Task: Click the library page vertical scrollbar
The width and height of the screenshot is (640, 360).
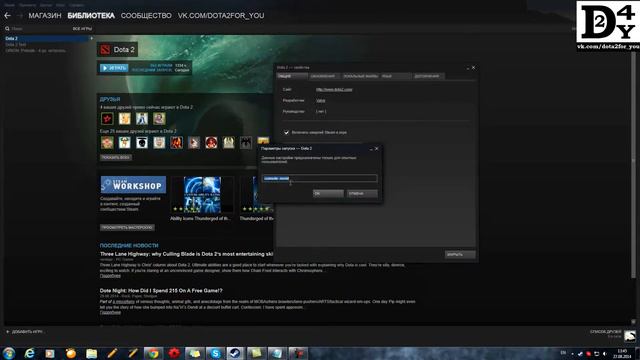Action: [633, 165]
